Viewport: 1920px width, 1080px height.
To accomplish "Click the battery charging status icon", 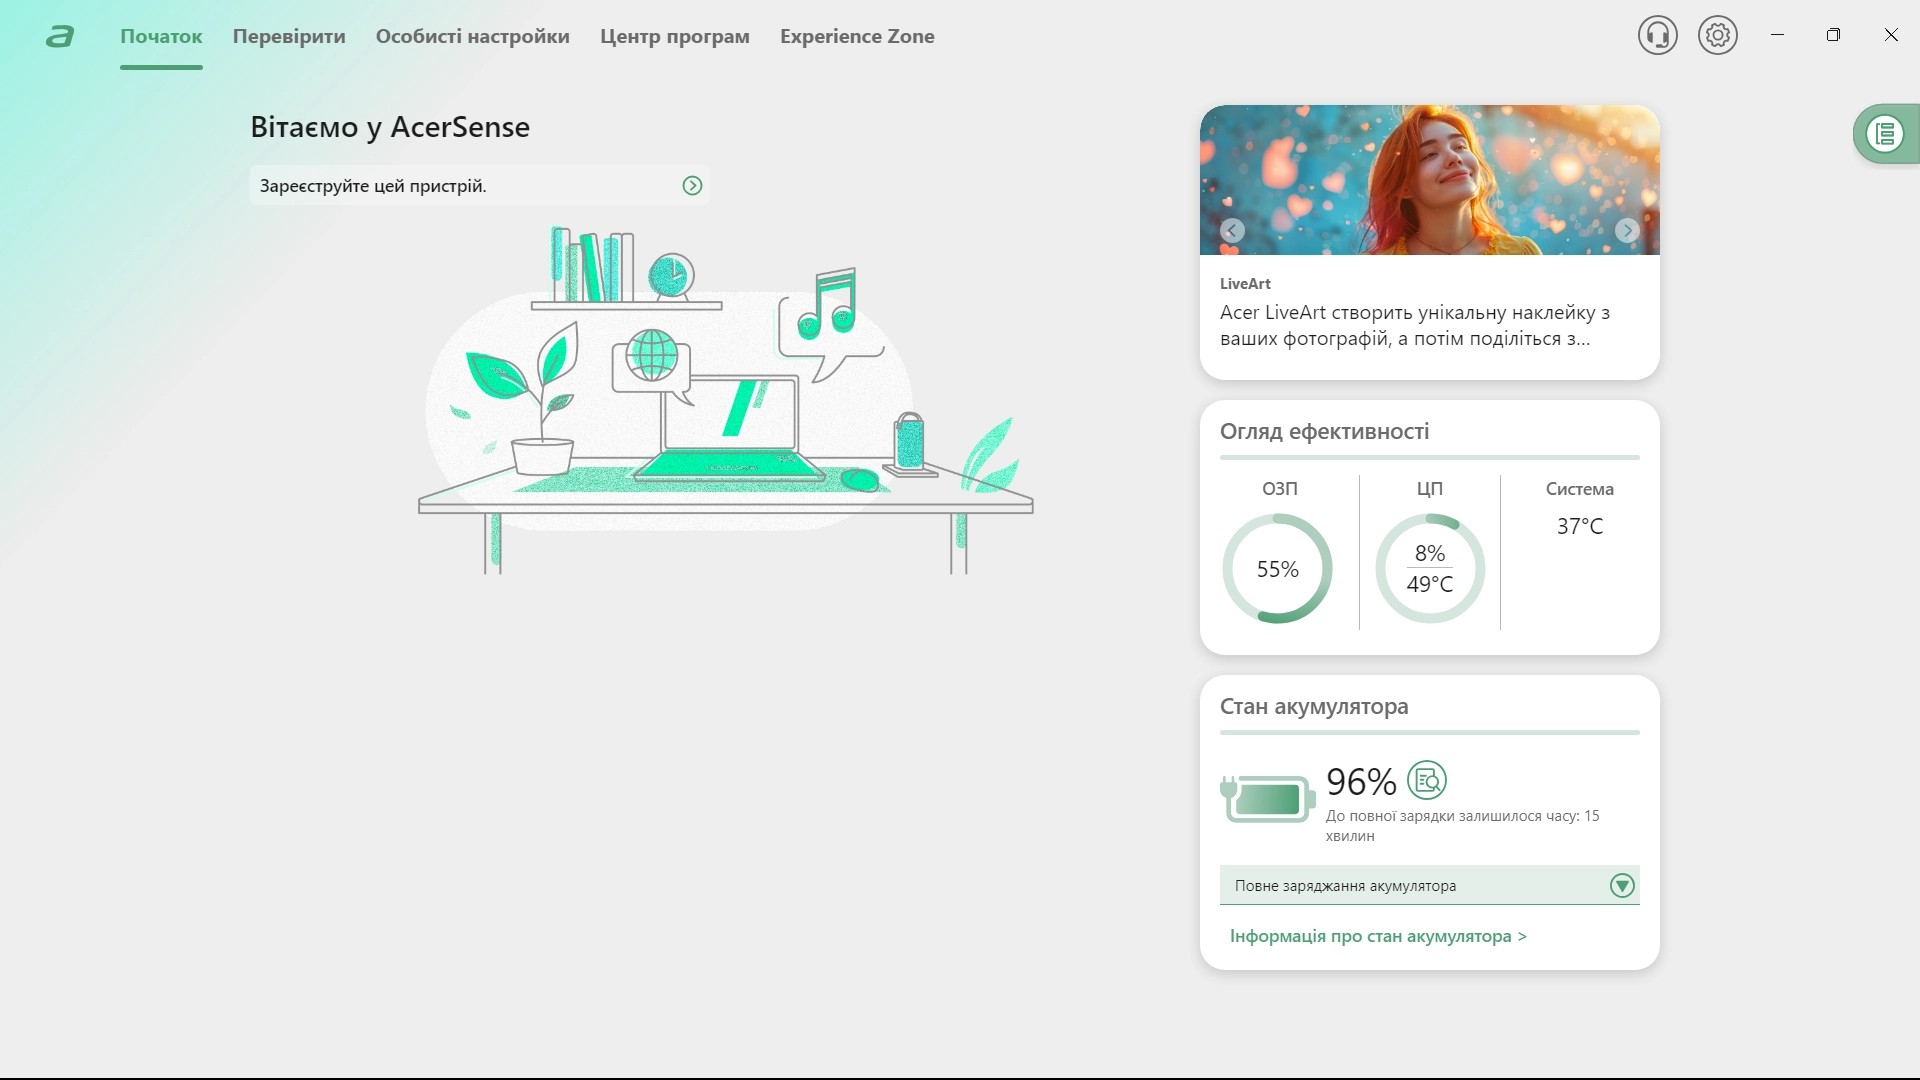I will [1266, 799].
